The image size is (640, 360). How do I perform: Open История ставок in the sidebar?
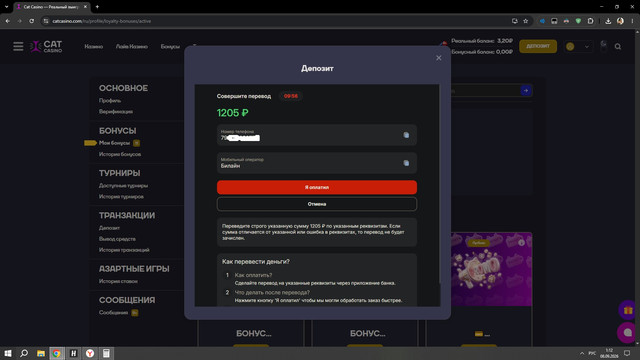pyautogui.click(x=118, y=281)
